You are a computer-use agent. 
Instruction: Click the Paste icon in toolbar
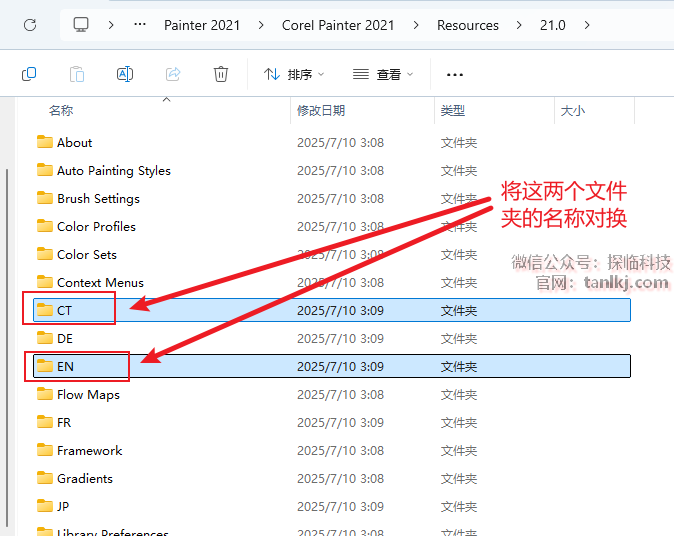pos(77,74)
